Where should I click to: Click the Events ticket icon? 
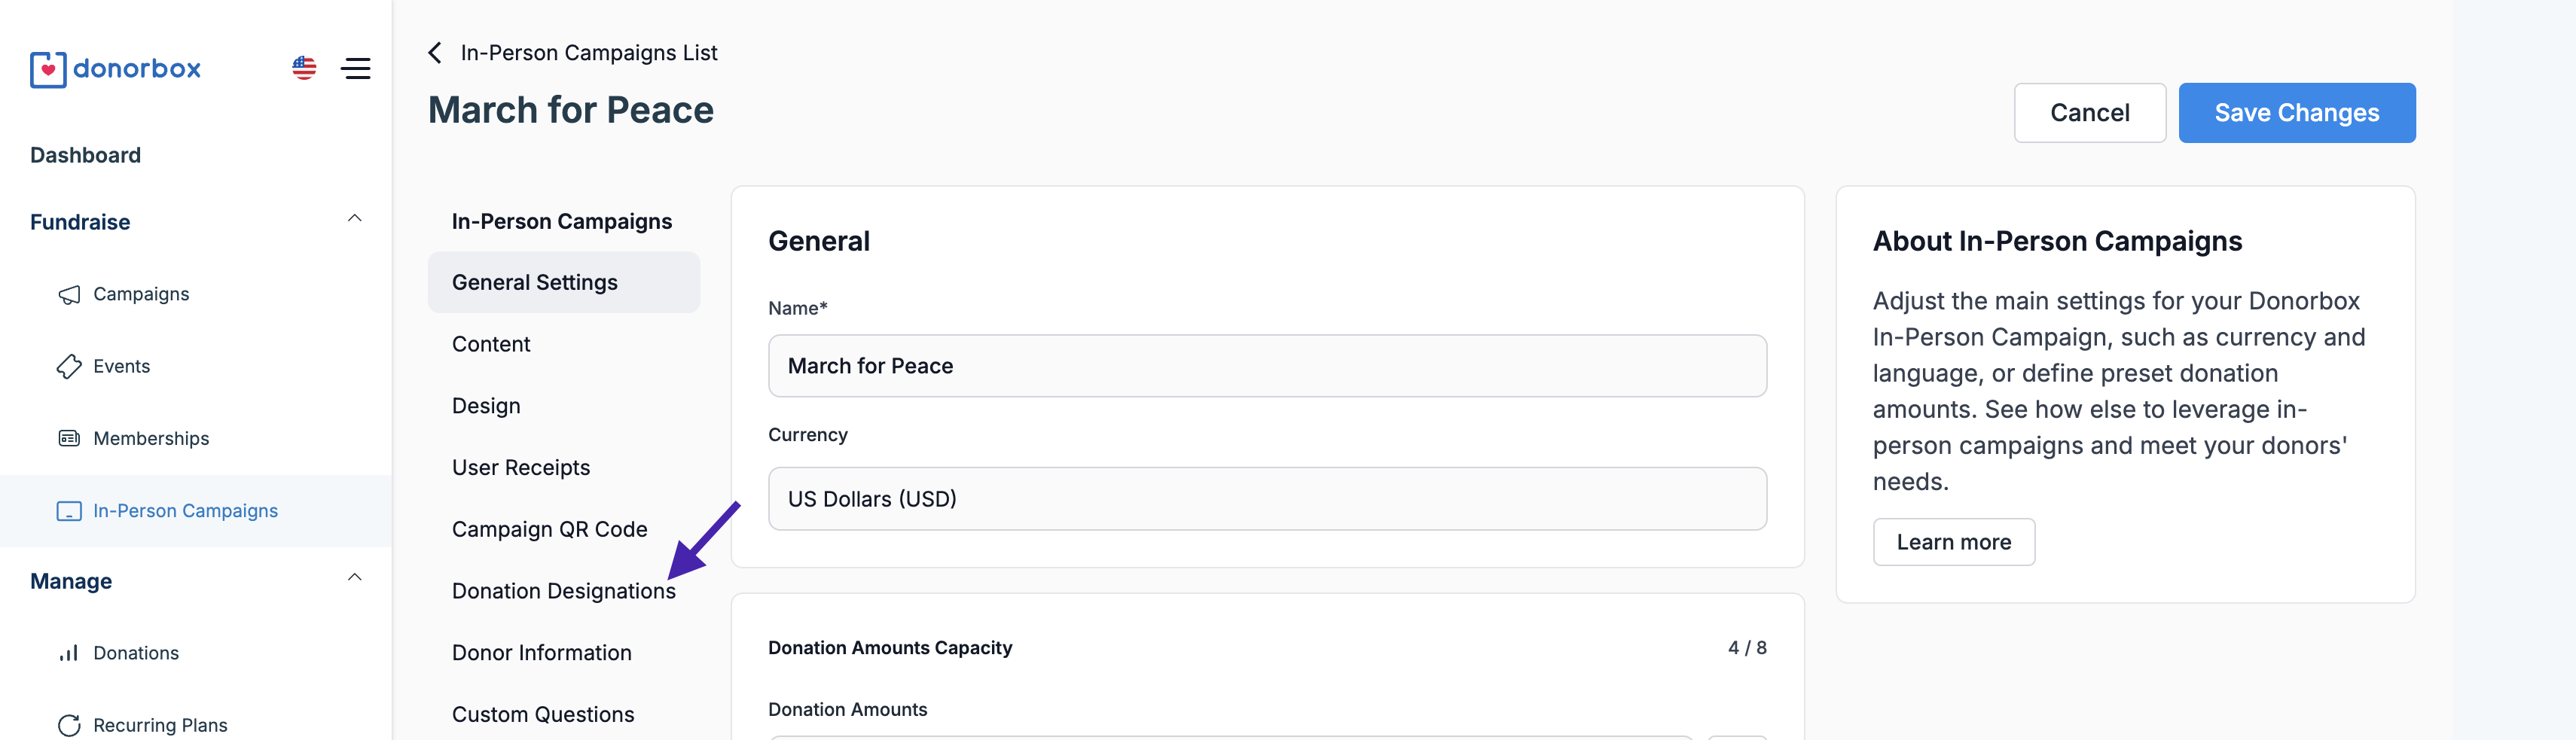pyautogui.click(x=69, y=366)
